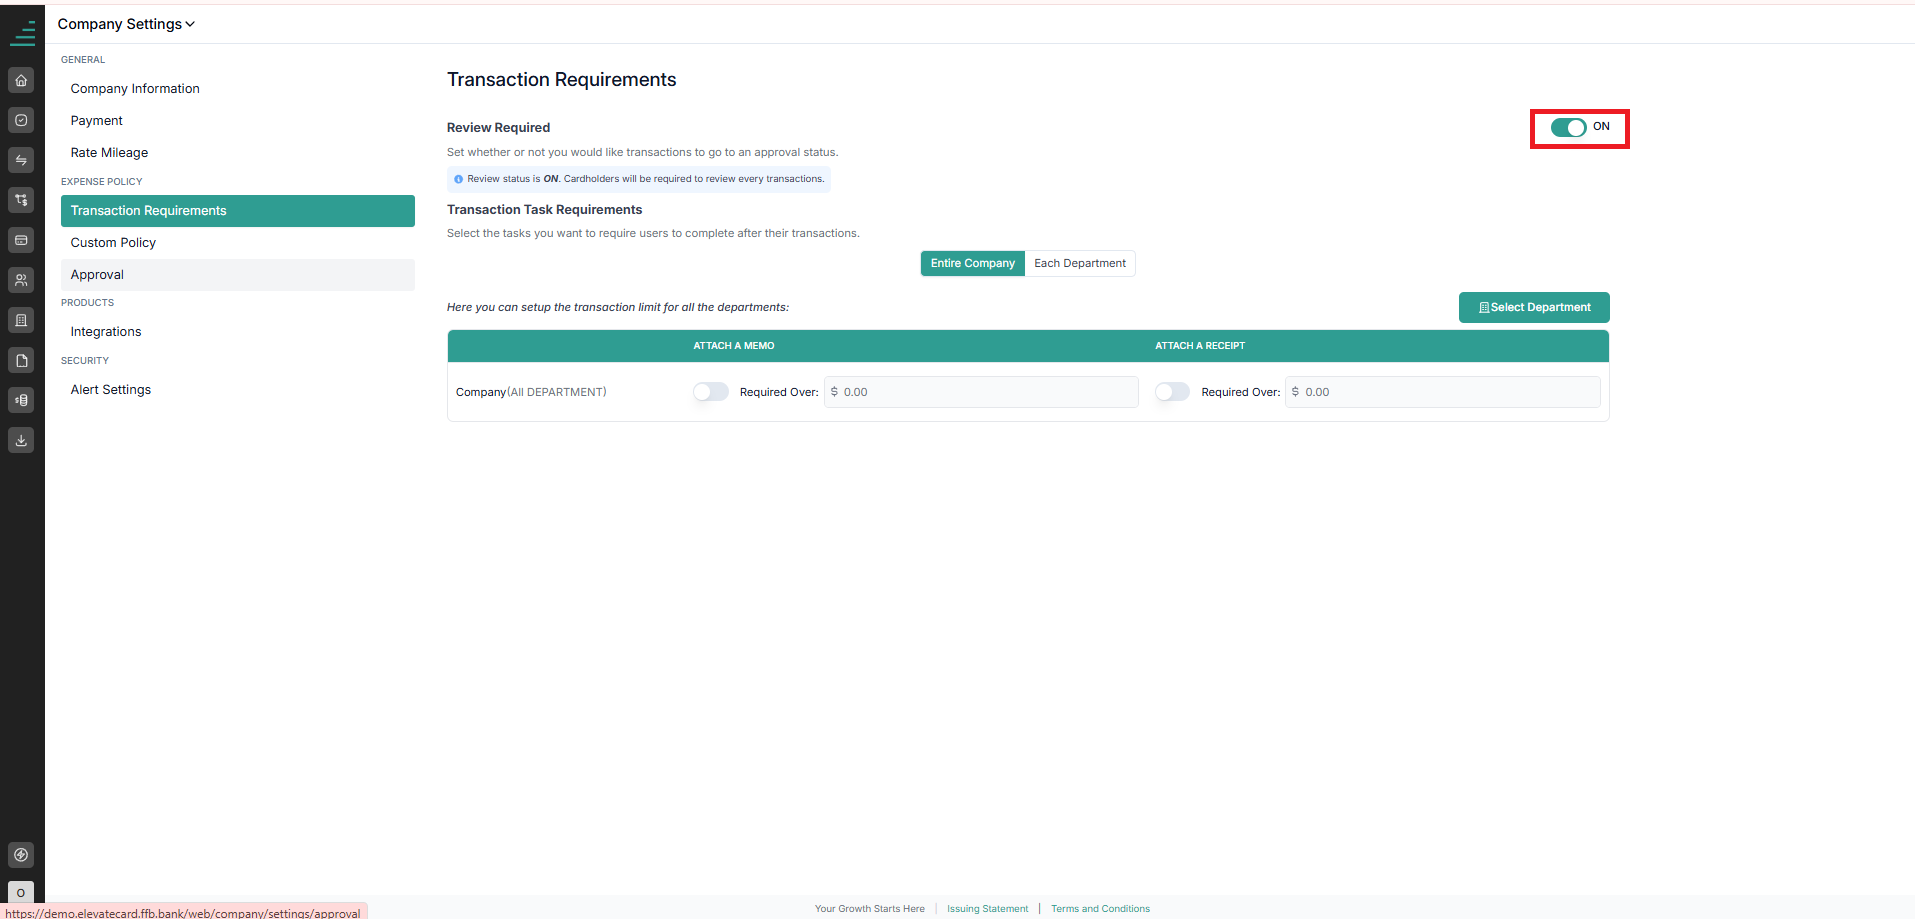Enable the Attach a Memo toggle
Viewport: 1915px width, 919px height.
pos(711,392)
